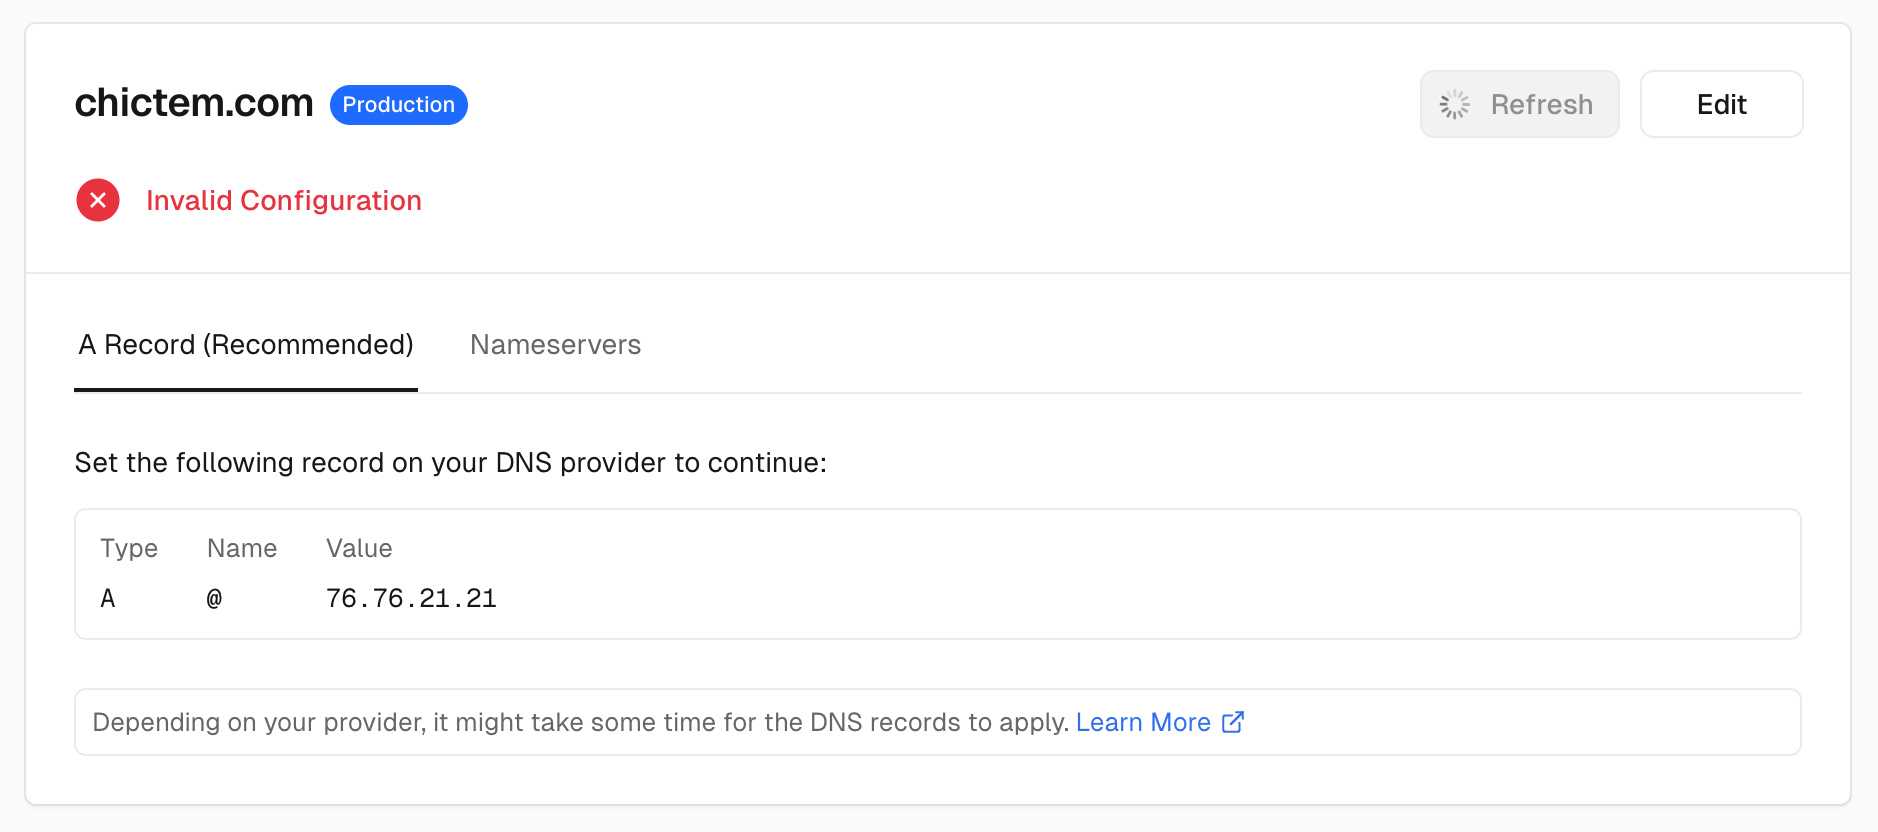Click the red error X icon
1878x832 pixels.
pos(98,200)
